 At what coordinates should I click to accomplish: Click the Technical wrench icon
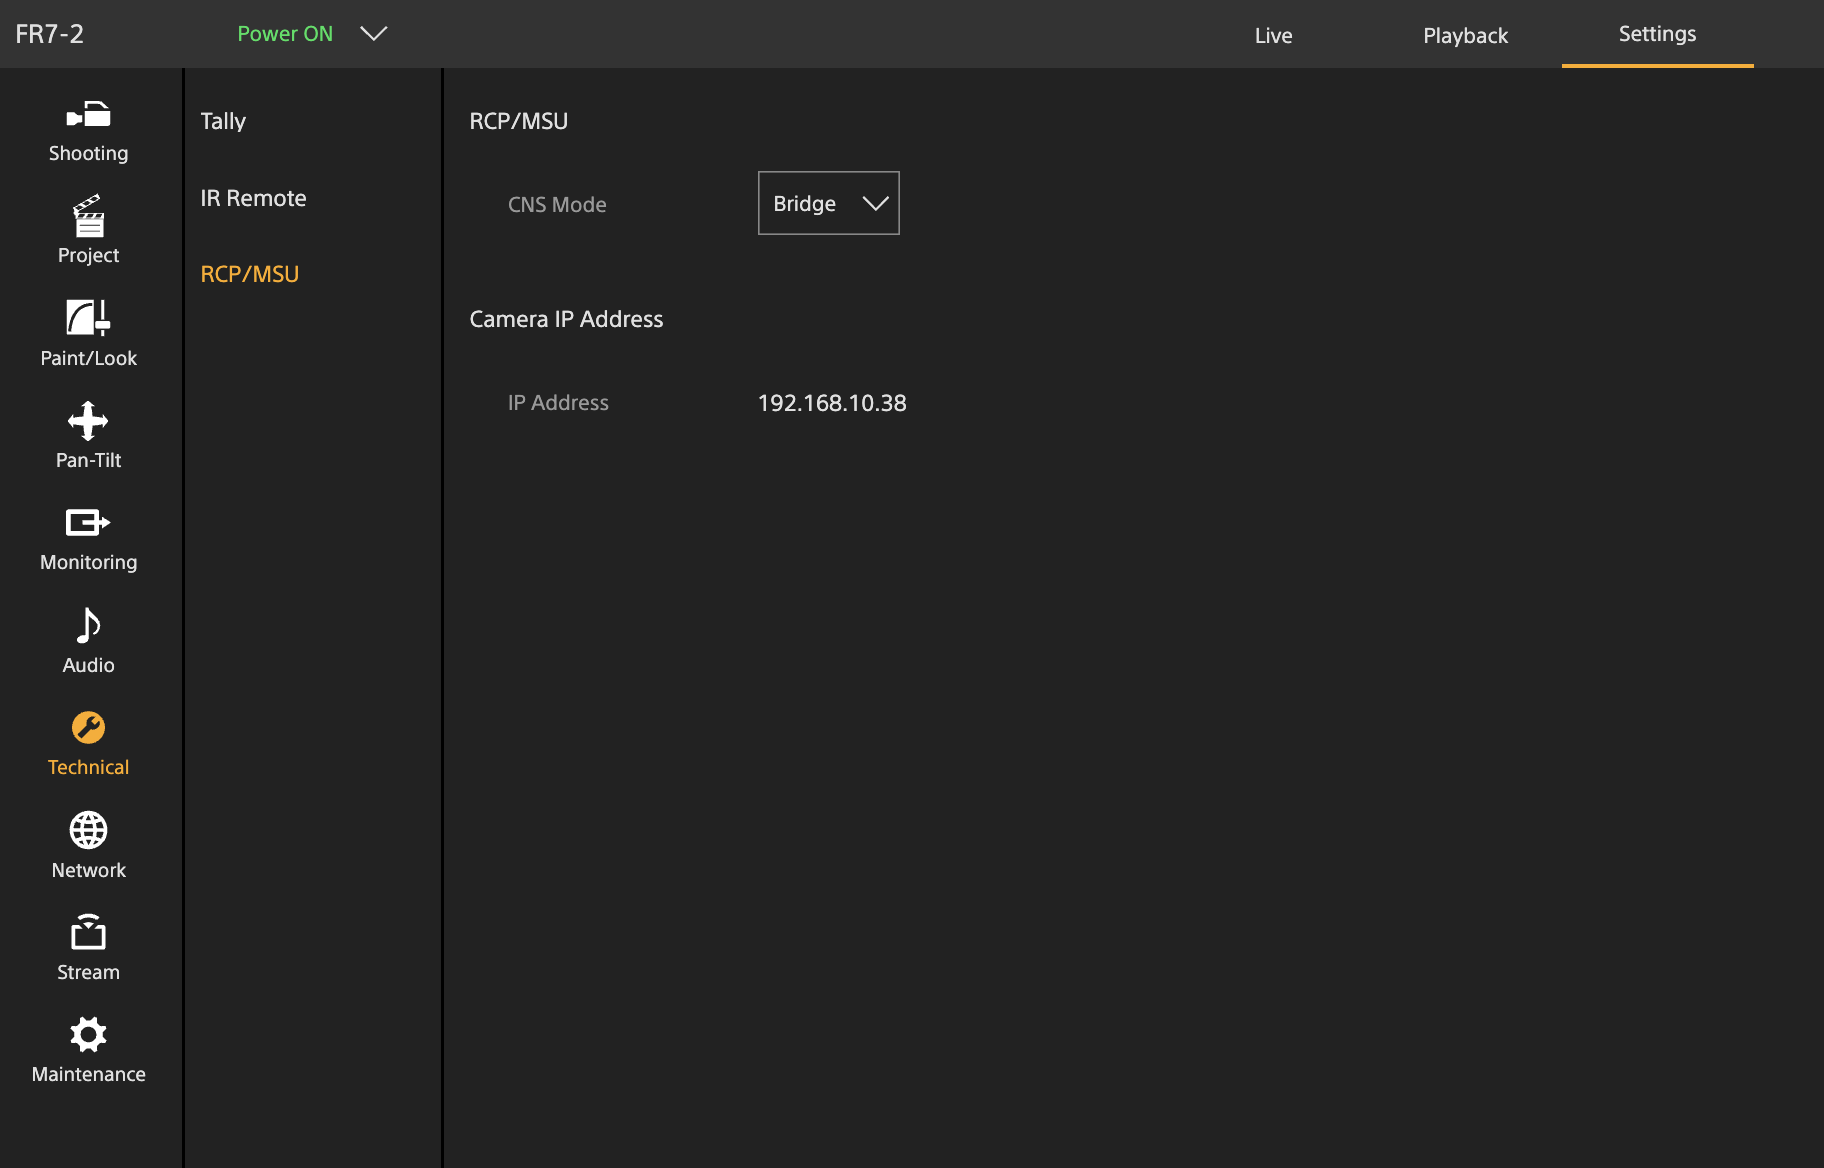click(x=88, y=728)
